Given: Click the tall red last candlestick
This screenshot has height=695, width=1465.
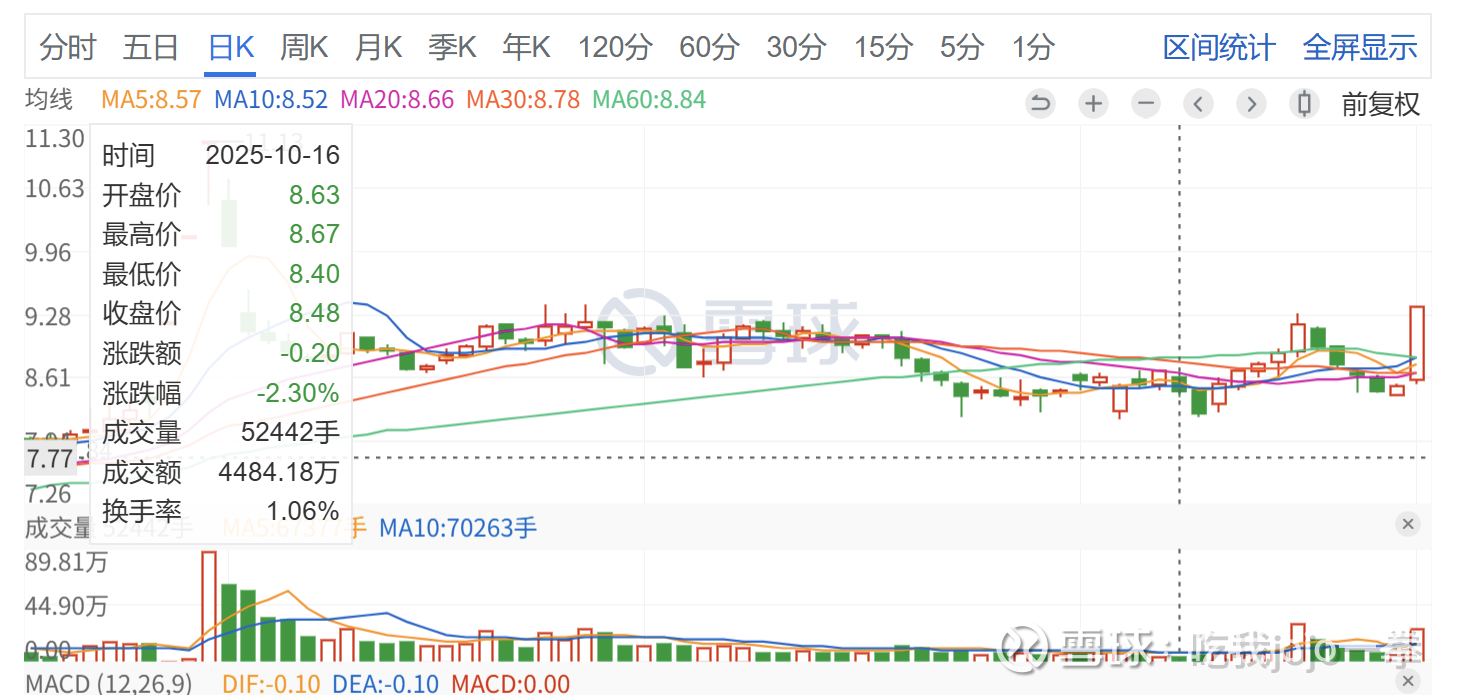Looking at the screenshot, I should [x=1417, y=343].
